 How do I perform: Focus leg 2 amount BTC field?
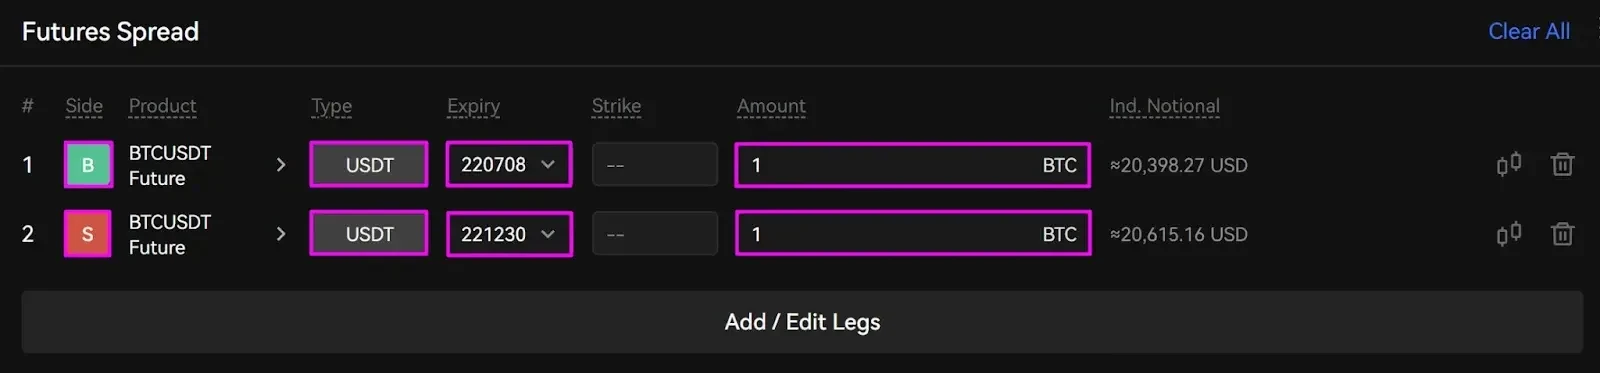click(913, 234)
